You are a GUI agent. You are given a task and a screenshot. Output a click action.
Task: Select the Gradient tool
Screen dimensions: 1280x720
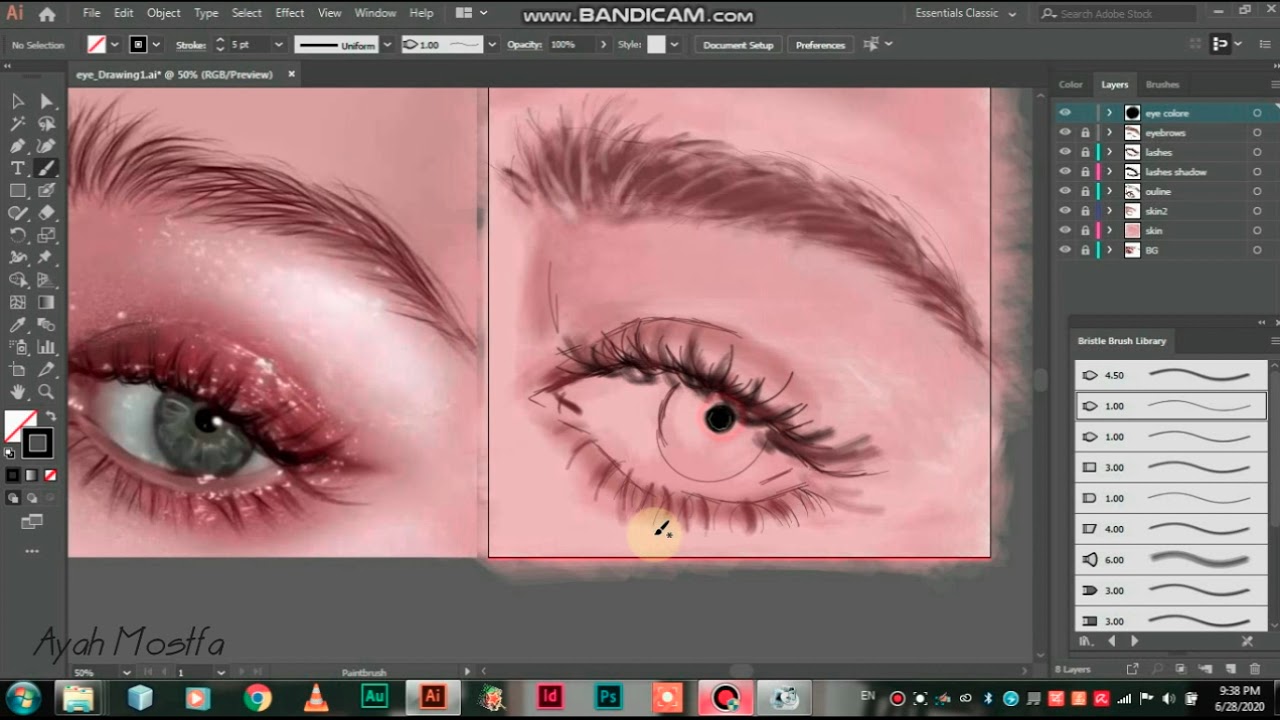click(x=46, y=302)
